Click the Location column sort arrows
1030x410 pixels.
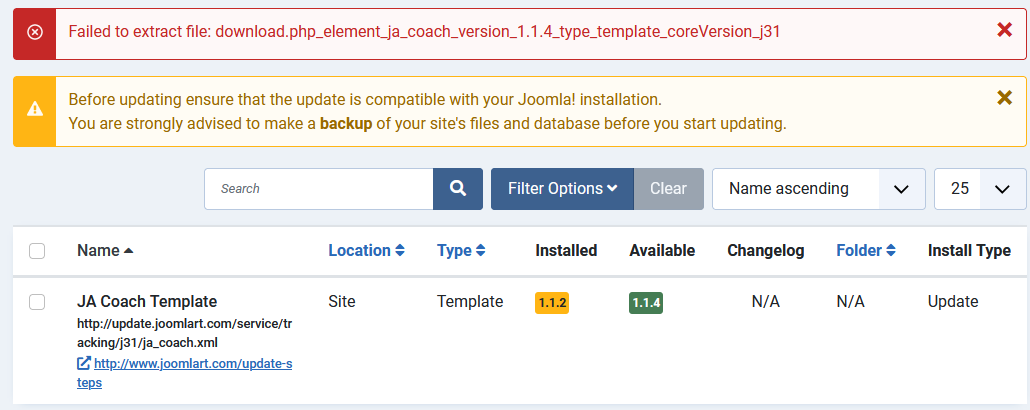click(x=400, y=251)
